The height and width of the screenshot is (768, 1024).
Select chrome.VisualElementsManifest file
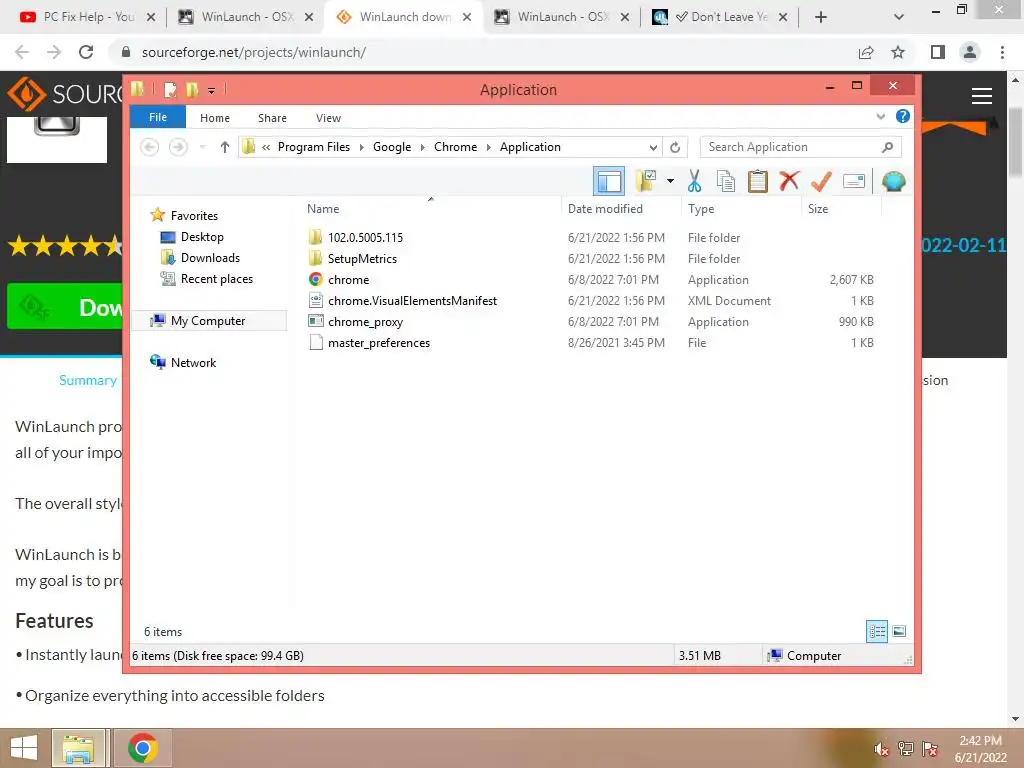412,300
